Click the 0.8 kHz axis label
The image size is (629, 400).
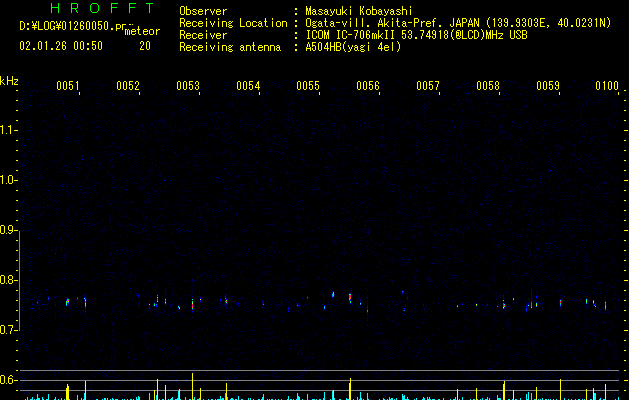pyautogui.click(x=8, y=280)
